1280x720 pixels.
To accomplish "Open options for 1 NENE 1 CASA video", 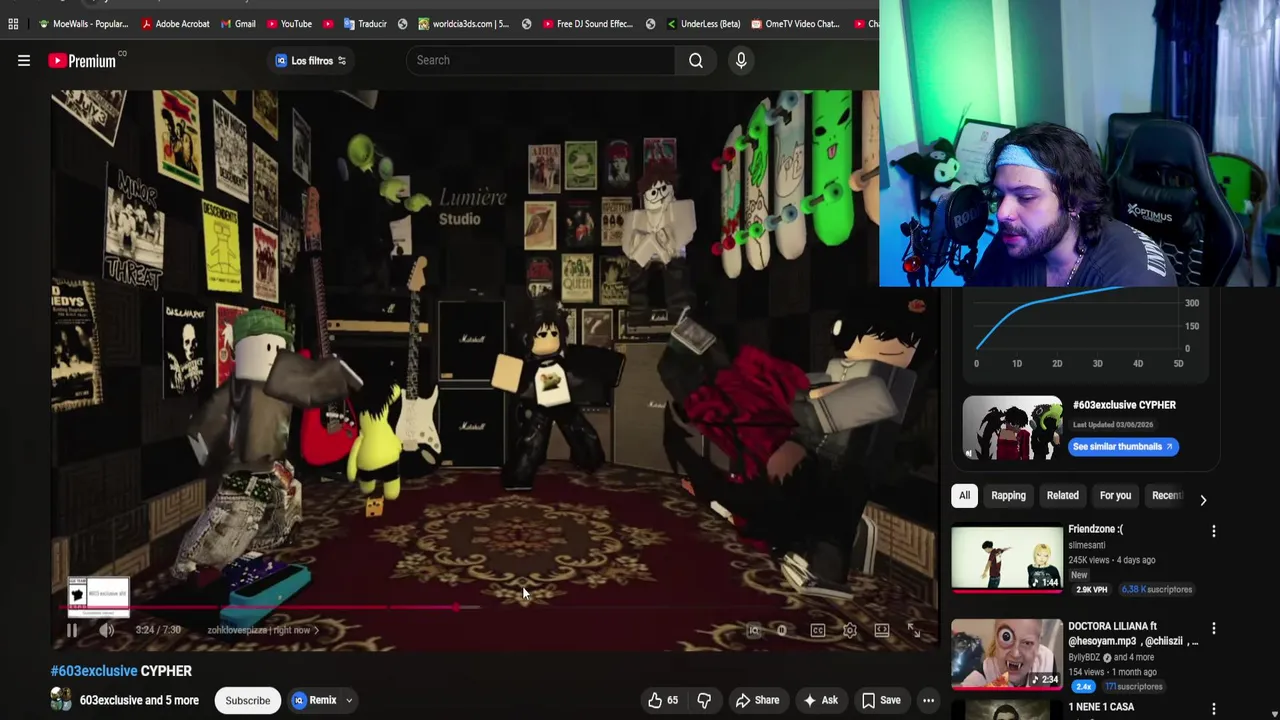I will tap(1214, 709).
